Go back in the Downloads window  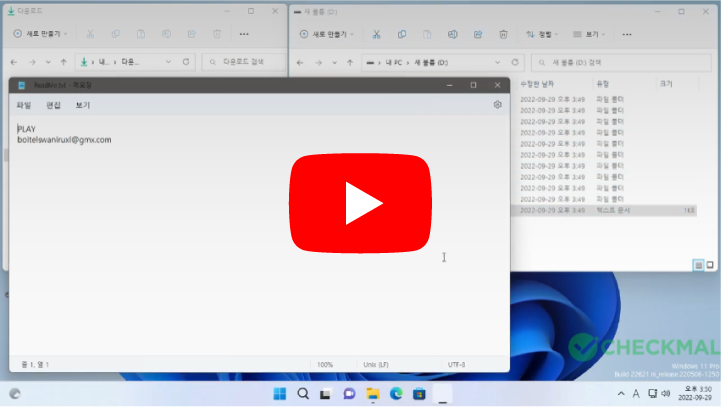(x=14, y=62)
